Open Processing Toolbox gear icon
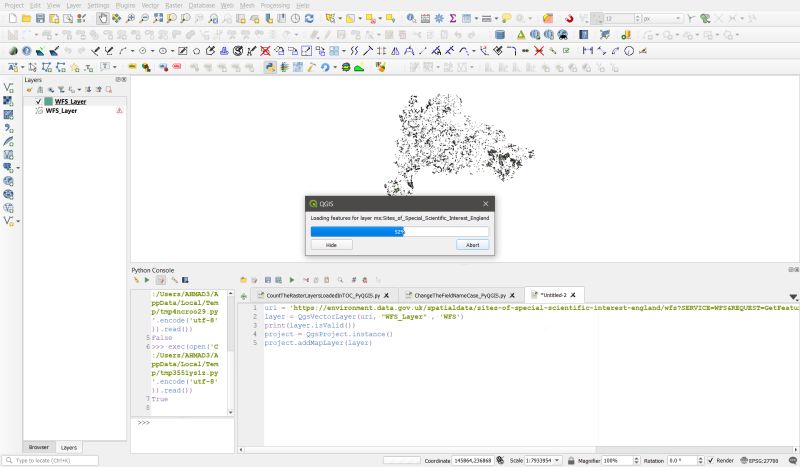The height and width of the screenshot is (467, 800). coord(439,18)
